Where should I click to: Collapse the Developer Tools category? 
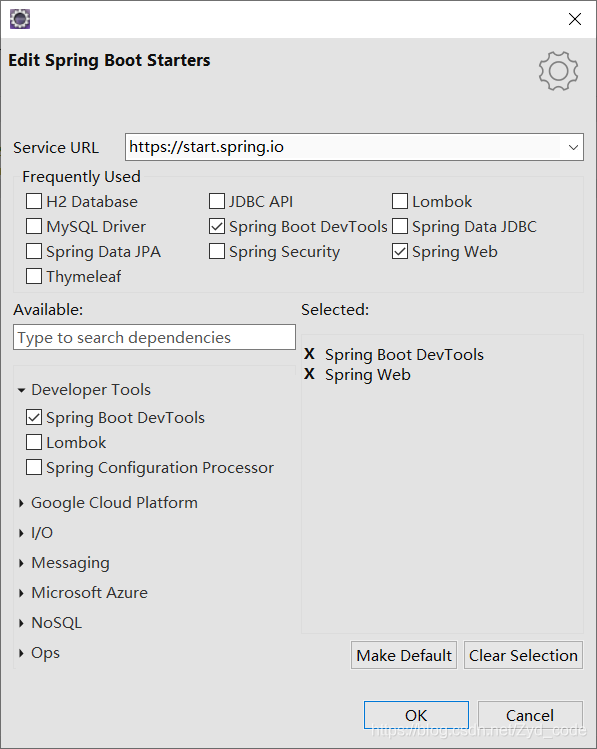tap(21, 390)
